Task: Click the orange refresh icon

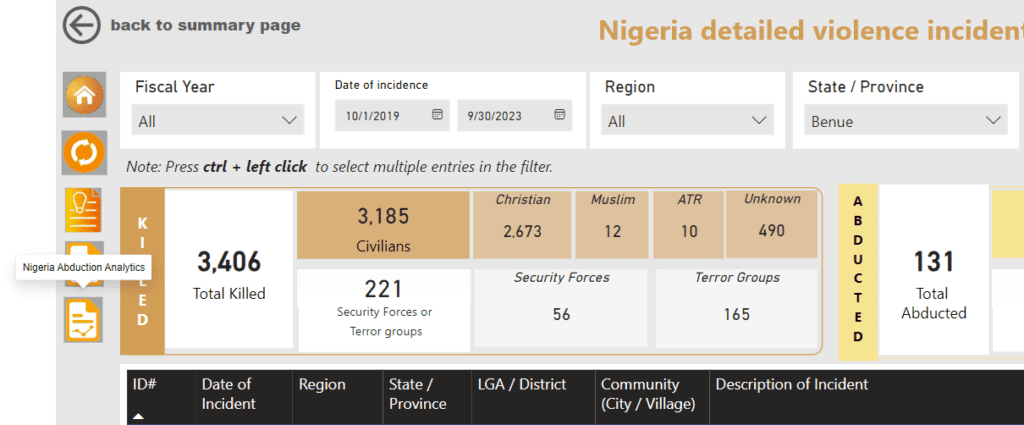Action: coord(84,153)
